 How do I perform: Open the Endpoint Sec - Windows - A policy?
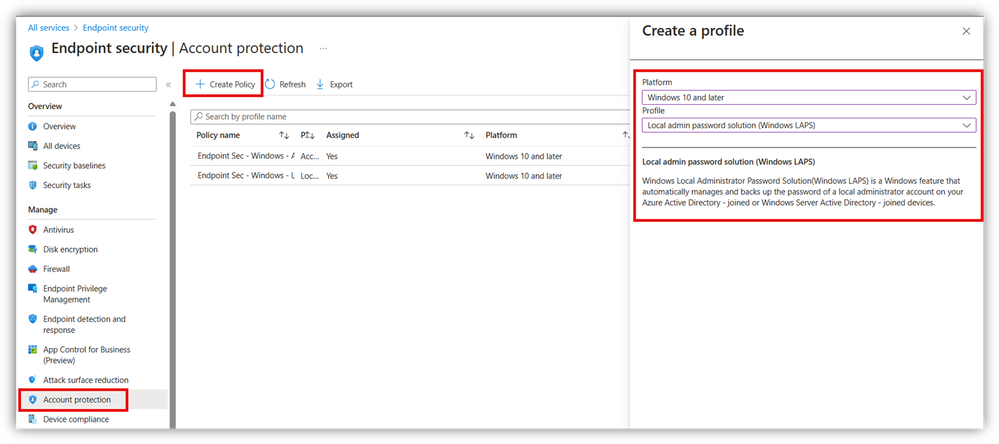coord(246,156)
